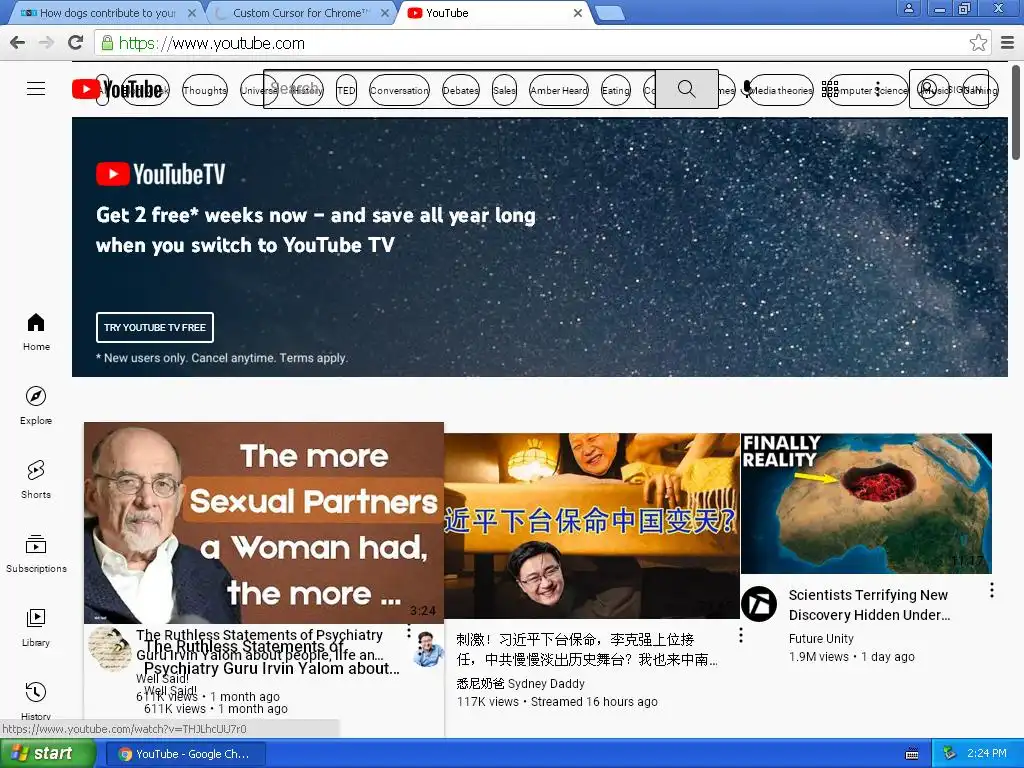
Task: Open Explore in sidebar
Action: (x=36, y=406)
